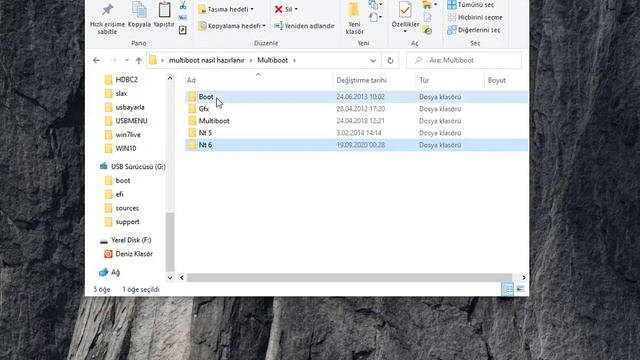Screen dimensions: 640x360
Task: Open sources folder under USB drive
Action: point(122,208)
